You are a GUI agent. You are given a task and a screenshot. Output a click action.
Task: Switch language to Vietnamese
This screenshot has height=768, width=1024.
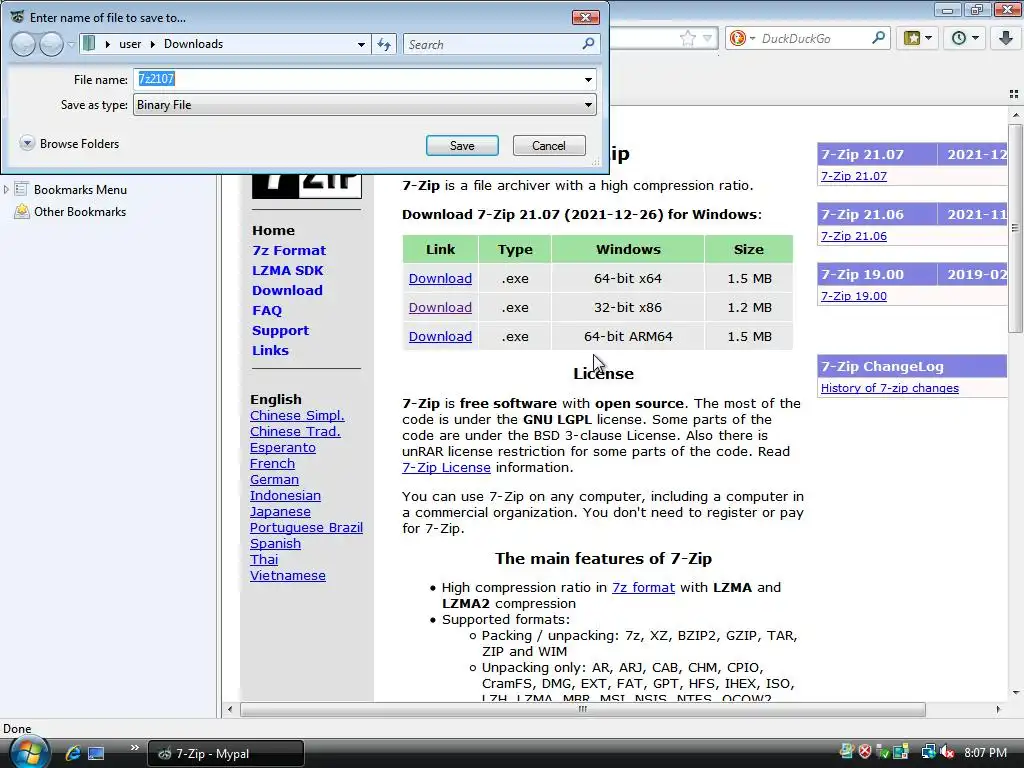point(288,575)
